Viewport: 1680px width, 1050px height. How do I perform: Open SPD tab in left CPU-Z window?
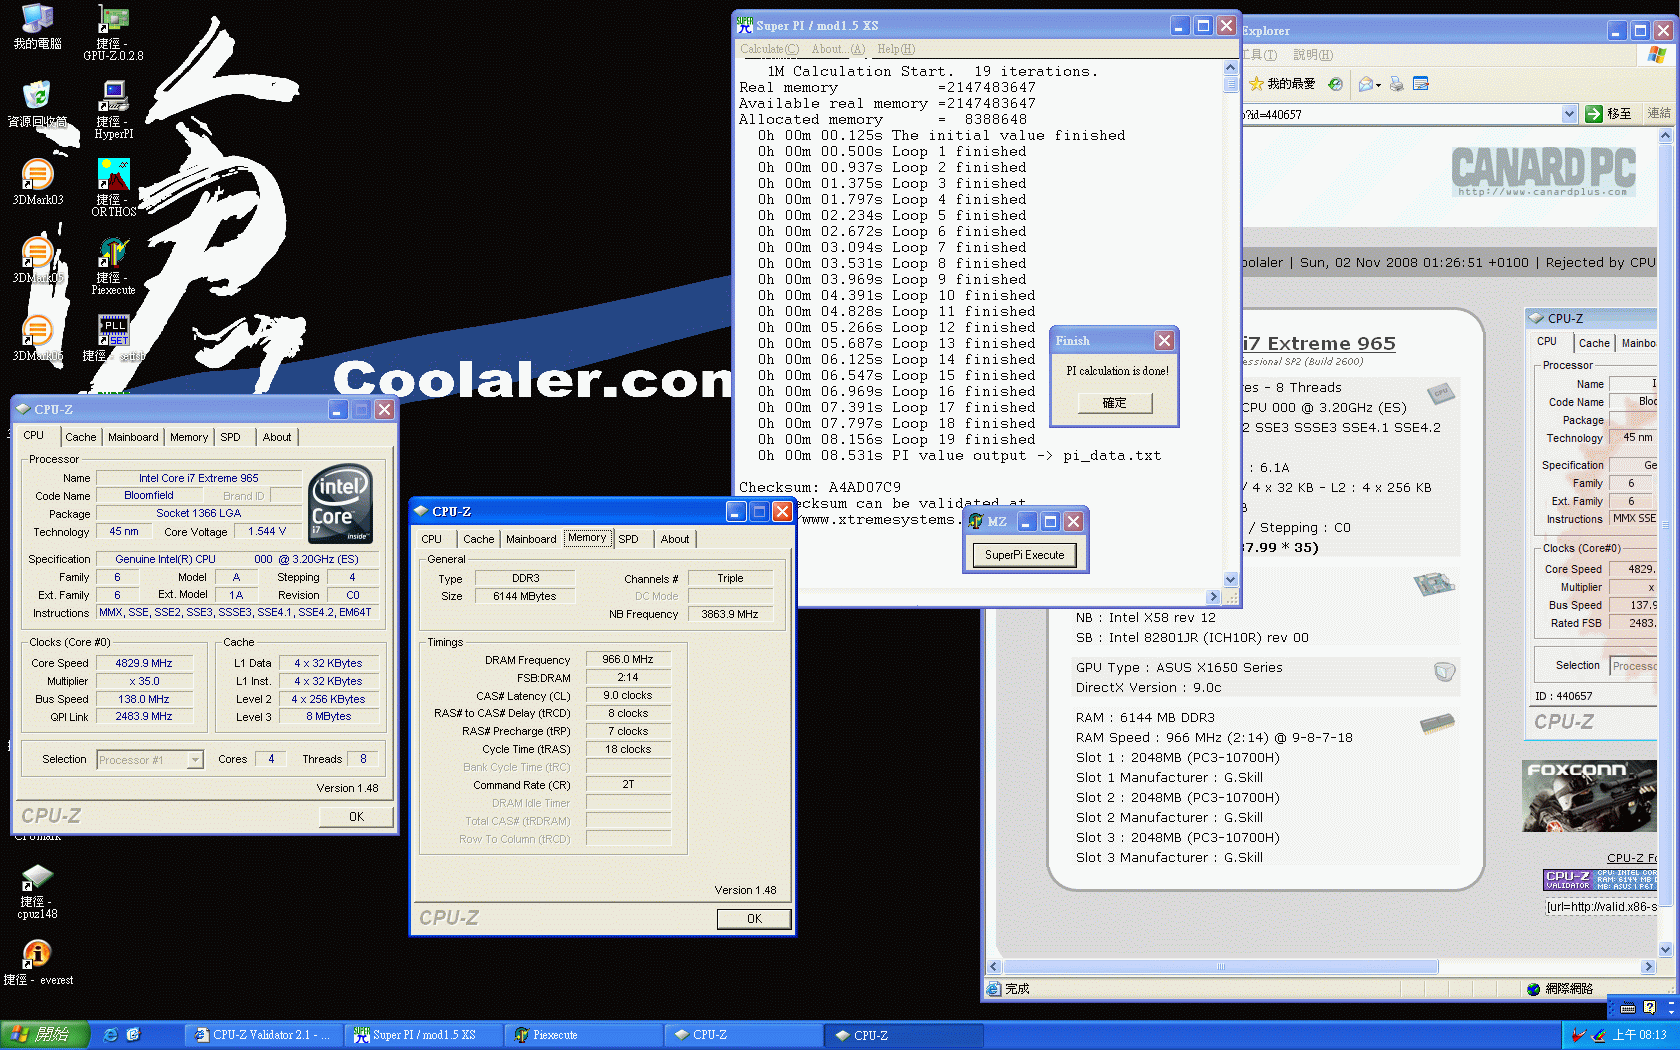point(231,437)
